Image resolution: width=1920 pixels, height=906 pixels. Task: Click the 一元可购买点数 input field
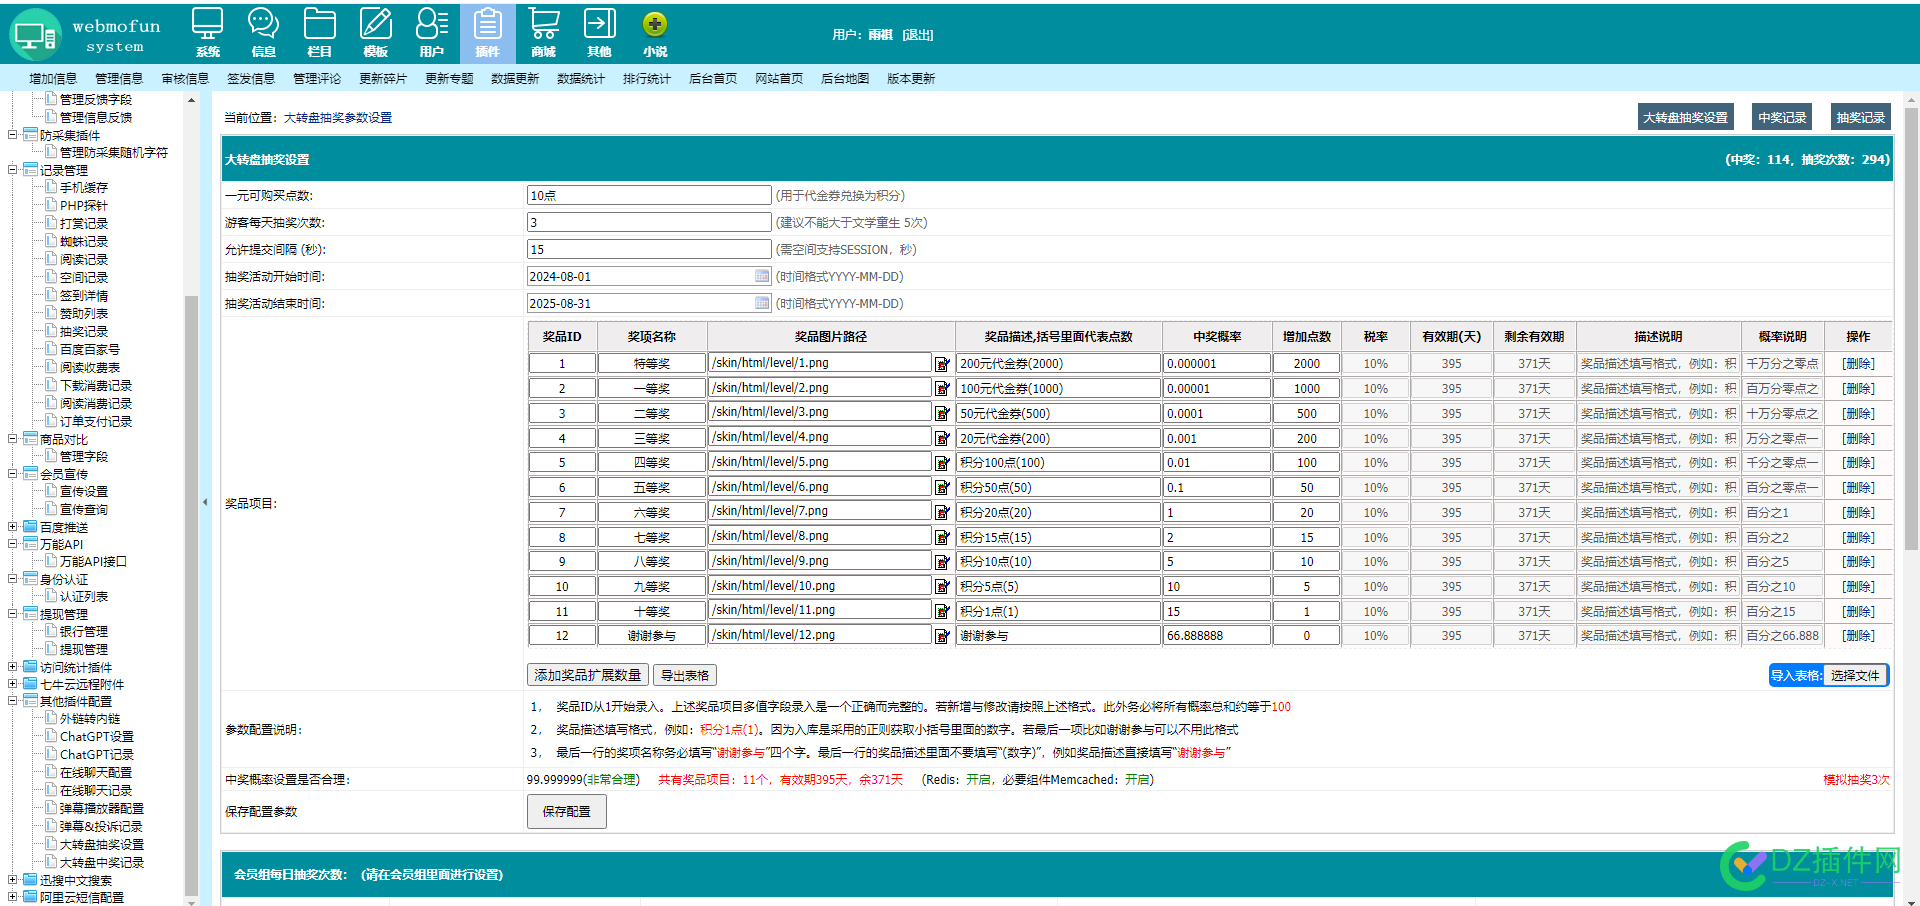click(x=649, y=195)
